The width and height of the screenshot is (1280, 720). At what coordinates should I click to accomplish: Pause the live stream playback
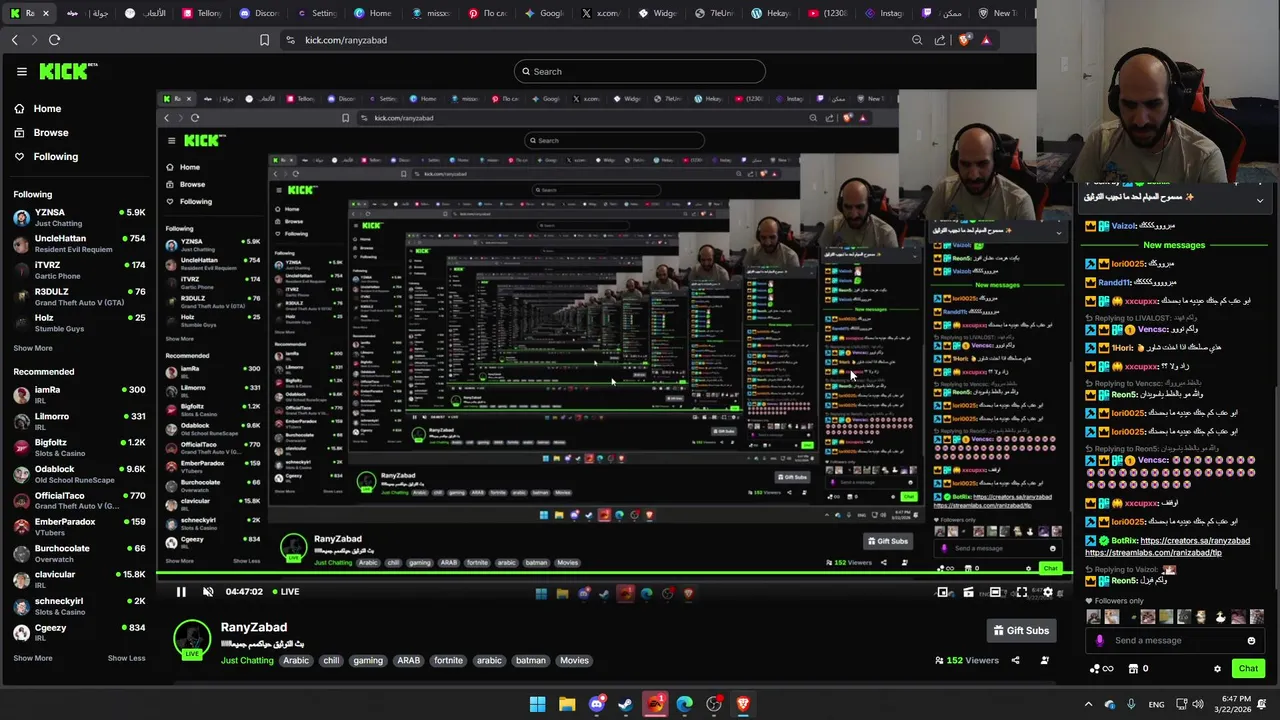tap(181, 592)
